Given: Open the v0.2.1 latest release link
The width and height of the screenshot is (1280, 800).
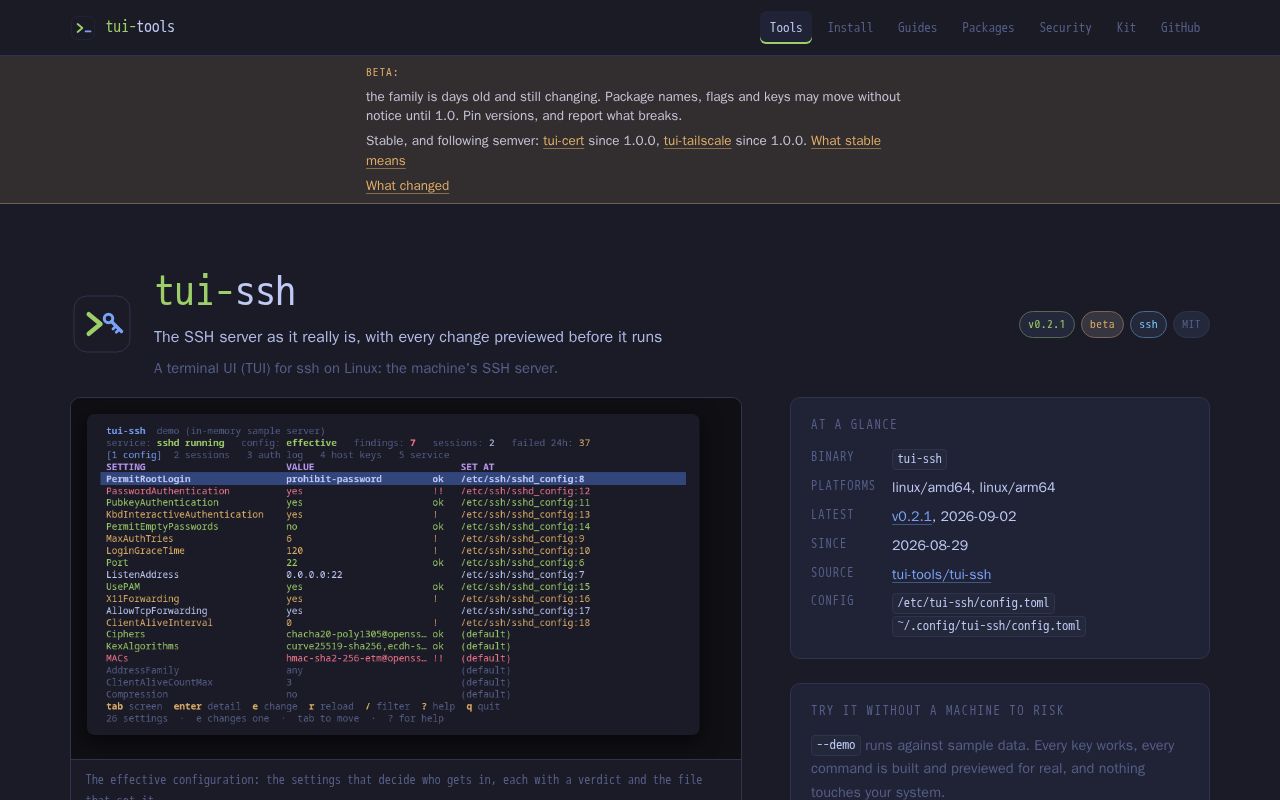Looking at the screenshot, I should [911, 516].
